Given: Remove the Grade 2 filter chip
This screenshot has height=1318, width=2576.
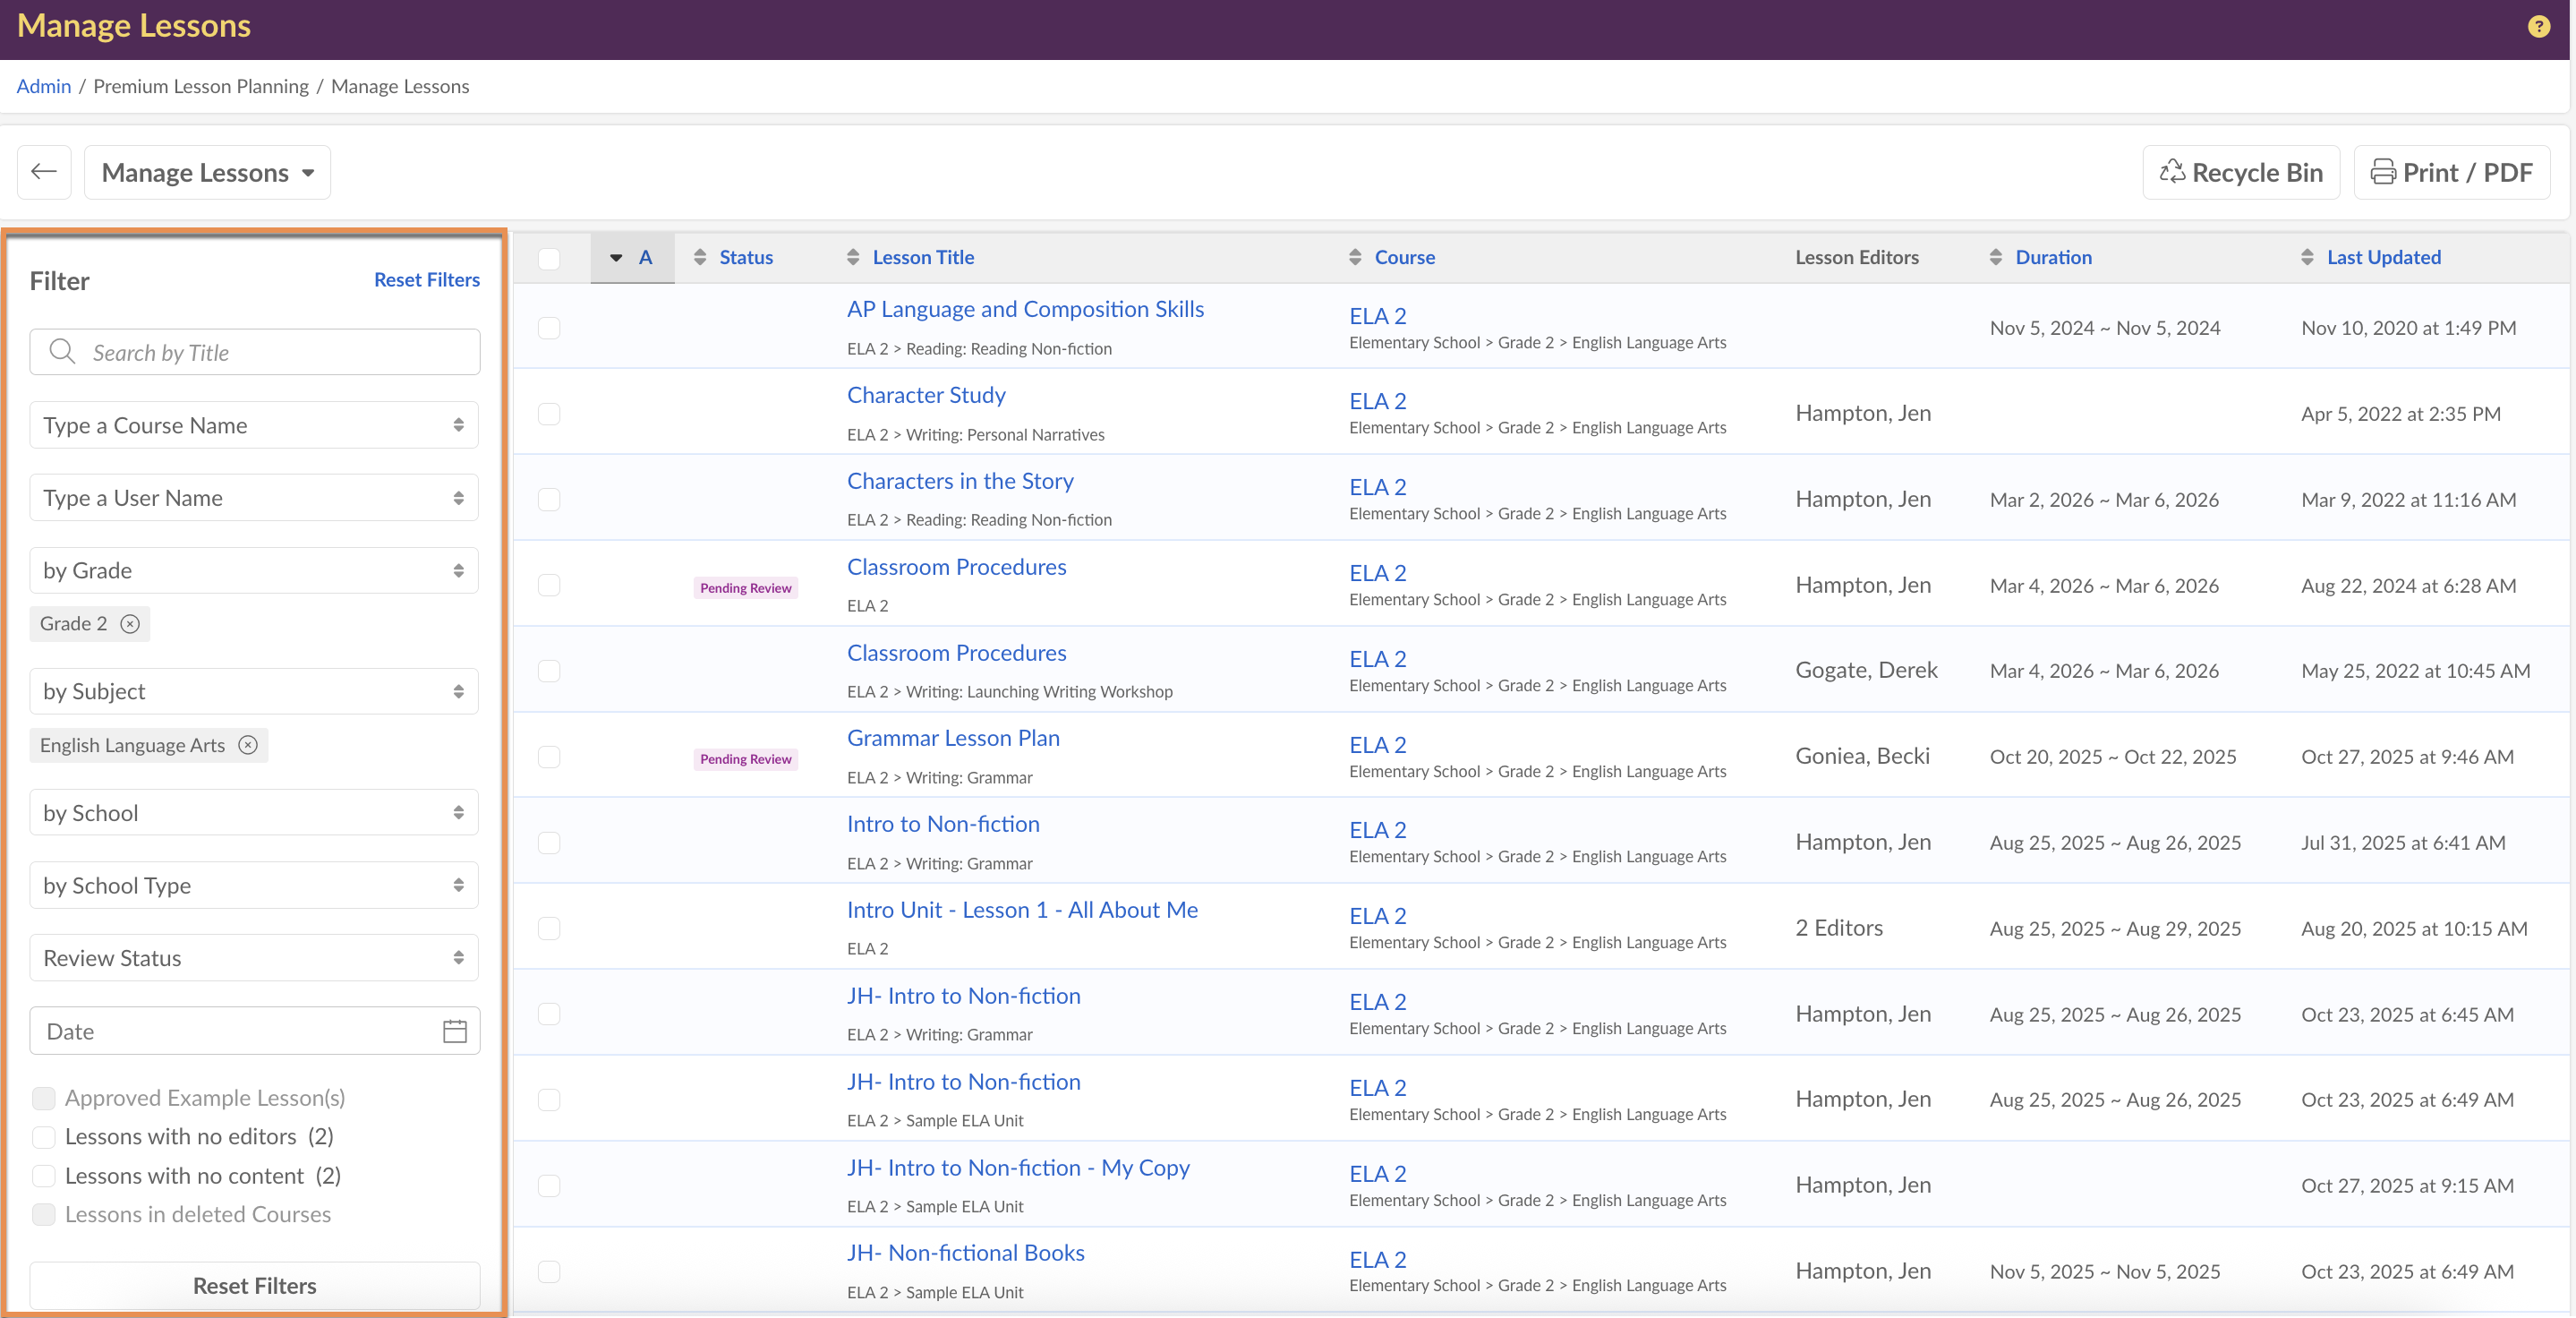Looking at the screenshot, I should point(130,624).
